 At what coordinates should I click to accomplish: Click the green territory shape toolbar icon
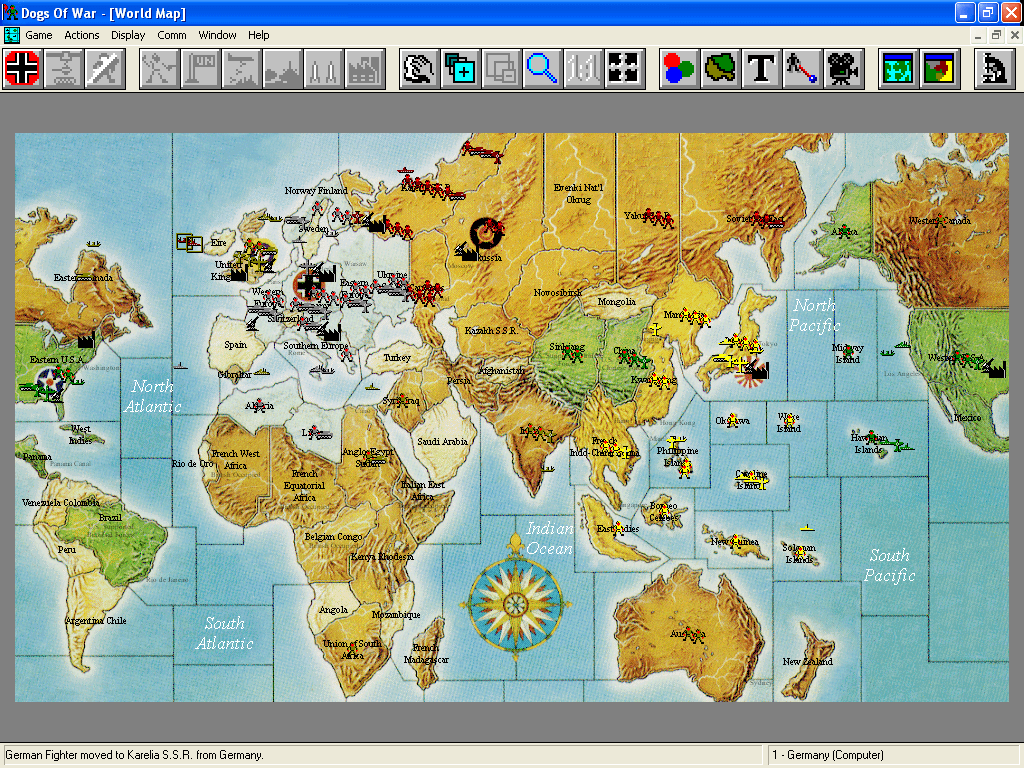[720, 69]
